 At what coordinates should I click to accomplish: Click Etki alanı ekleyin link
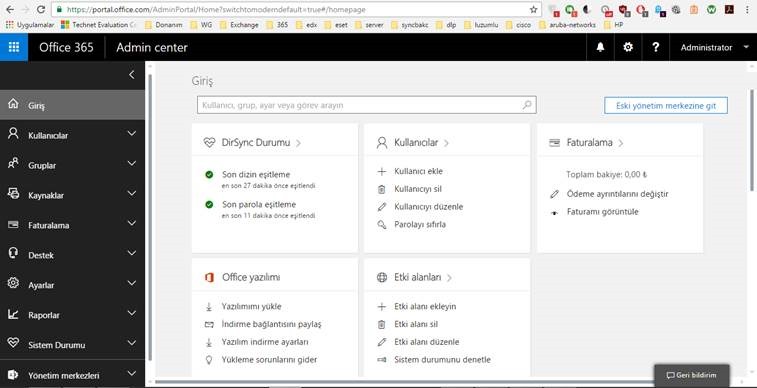click(x=425, y=306)
